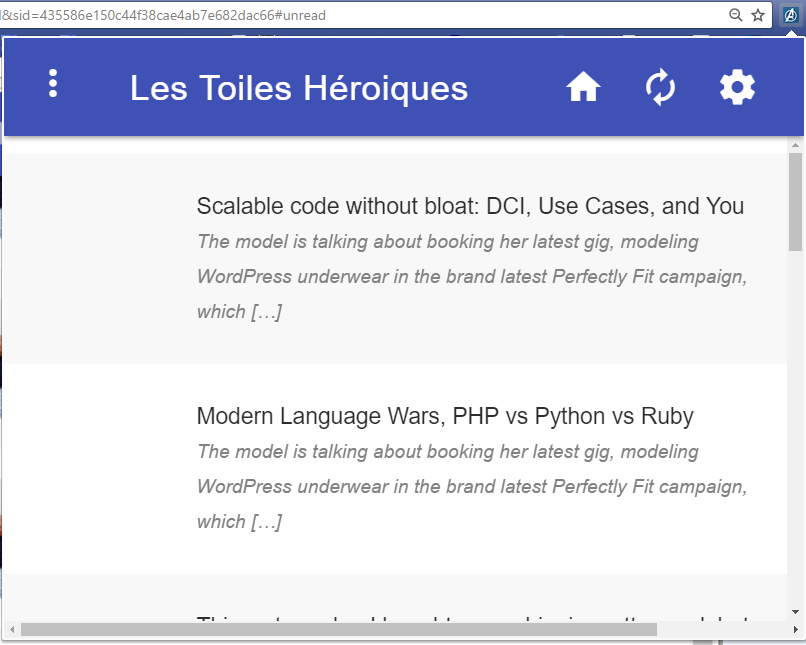806x645 pixels.
Task: Go to home via house icon
Action: (583, 88)
